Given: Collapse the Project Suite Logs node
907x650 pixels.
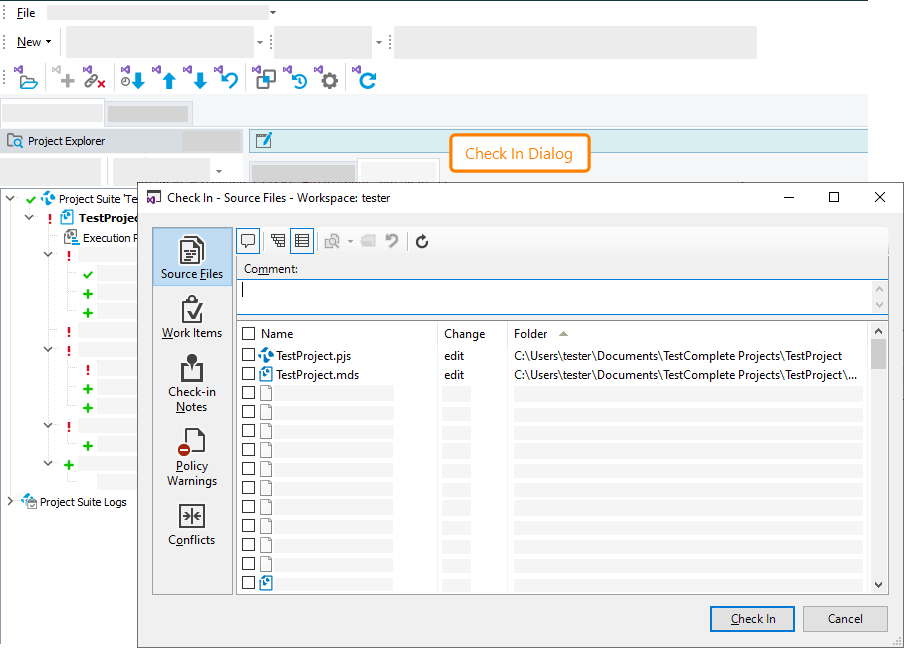Looking at the screenshot, I should 10,502.
